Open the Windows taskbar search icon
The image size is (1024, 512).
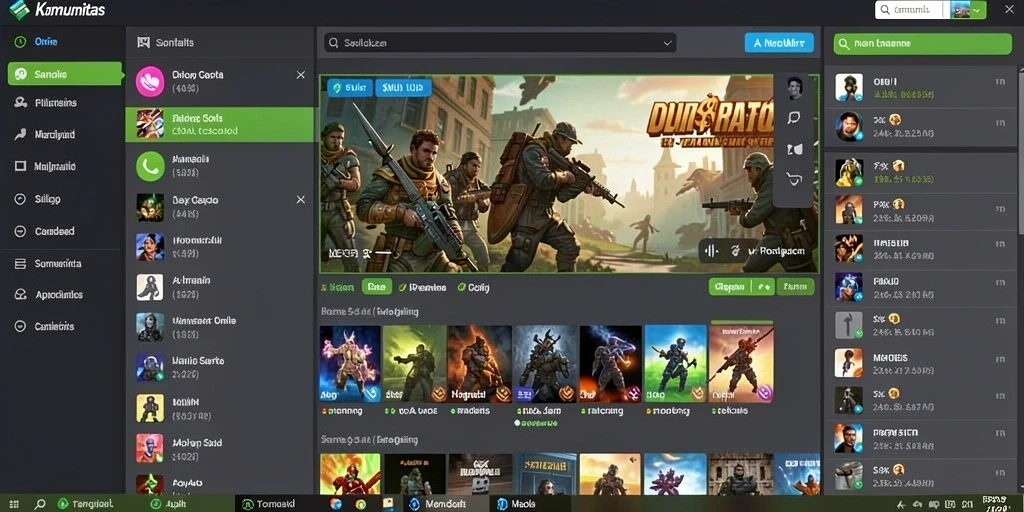pos(40,504)
